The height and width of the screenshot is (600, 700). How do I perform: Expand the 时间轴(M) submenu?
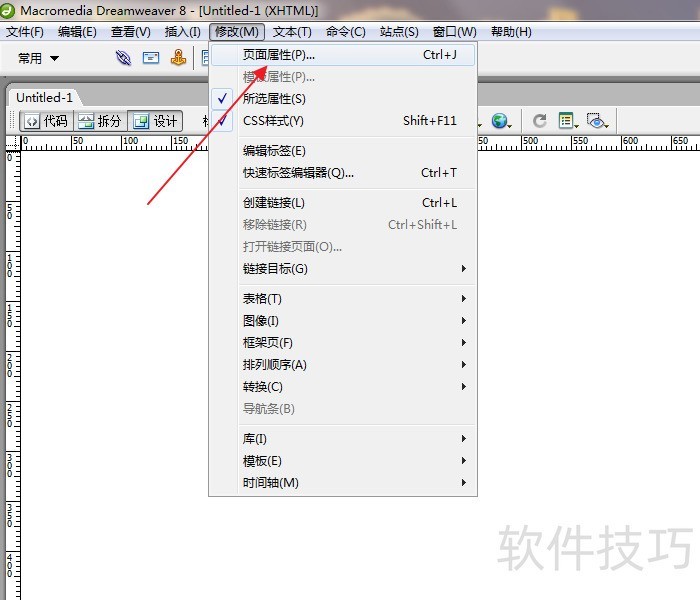343,483
